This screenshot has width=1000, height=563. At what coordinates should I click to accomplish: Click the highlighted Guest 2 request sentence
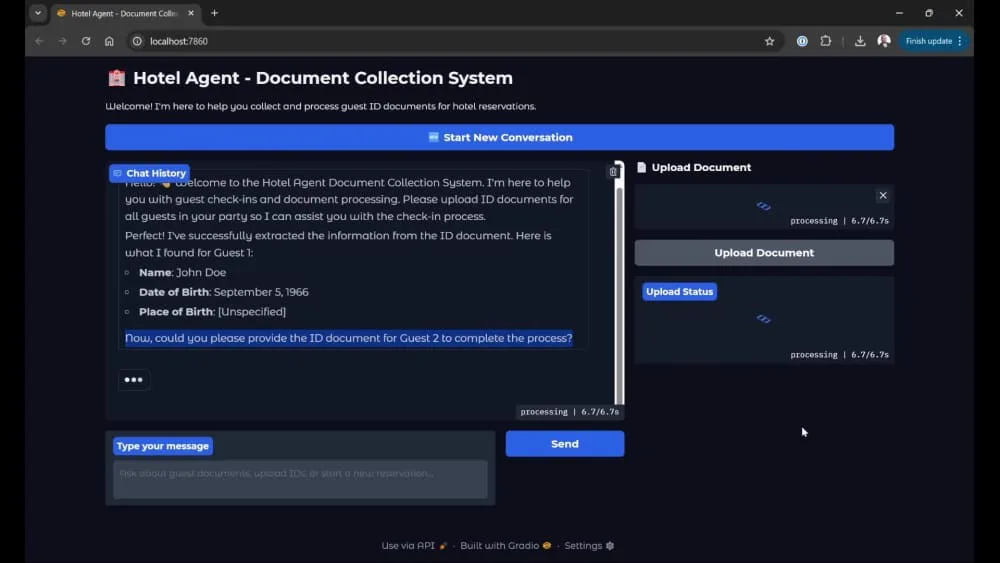(x=349, y=338)
